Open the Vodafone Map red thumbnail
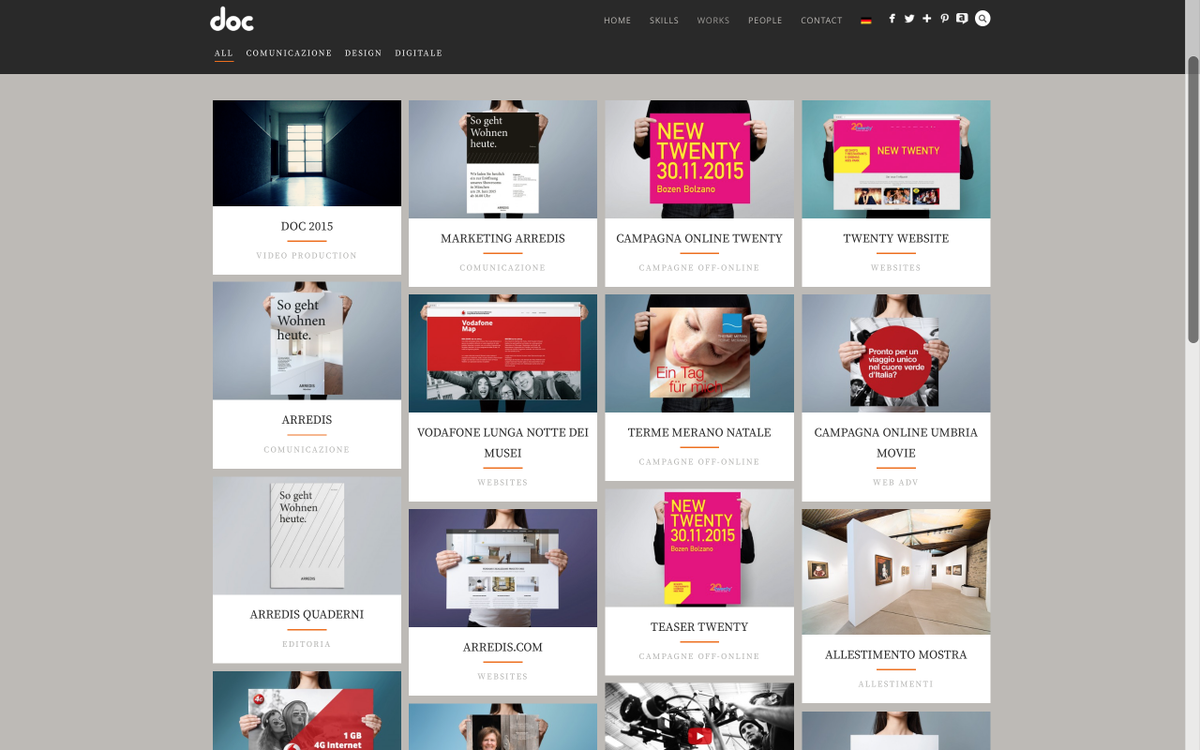Viewport: 1200px width, 750px height. tap(503, 353)
